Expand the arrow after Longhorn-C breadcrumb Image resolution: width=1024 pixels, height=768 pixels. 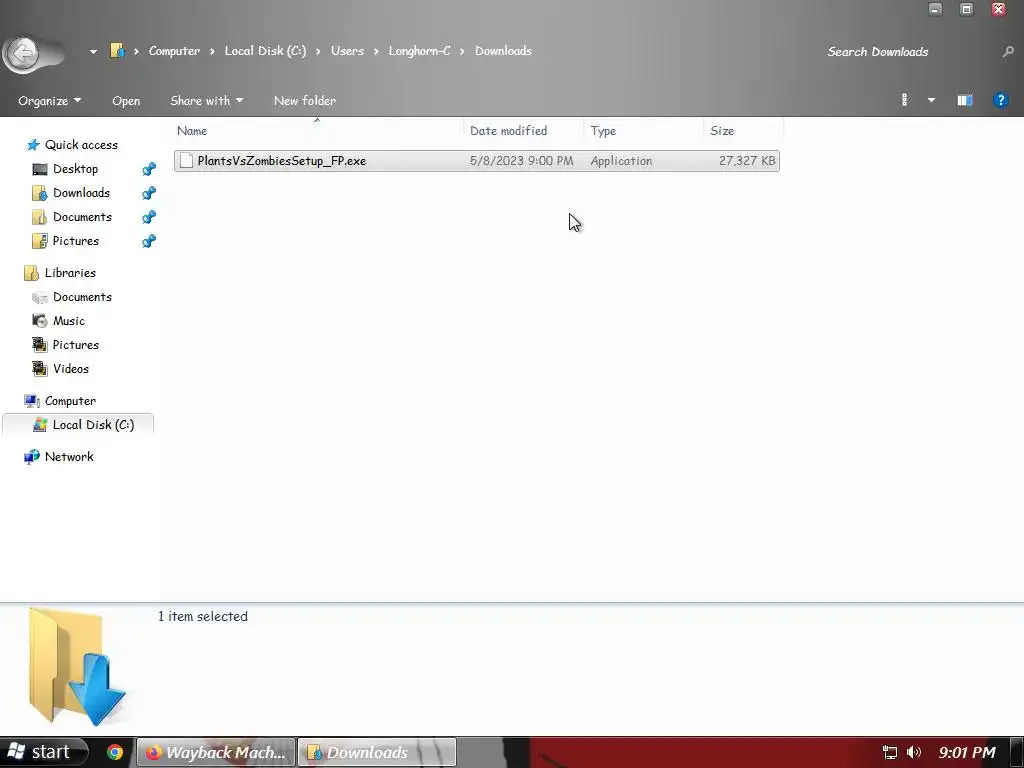pyautogui.click(x=462, y=51)
